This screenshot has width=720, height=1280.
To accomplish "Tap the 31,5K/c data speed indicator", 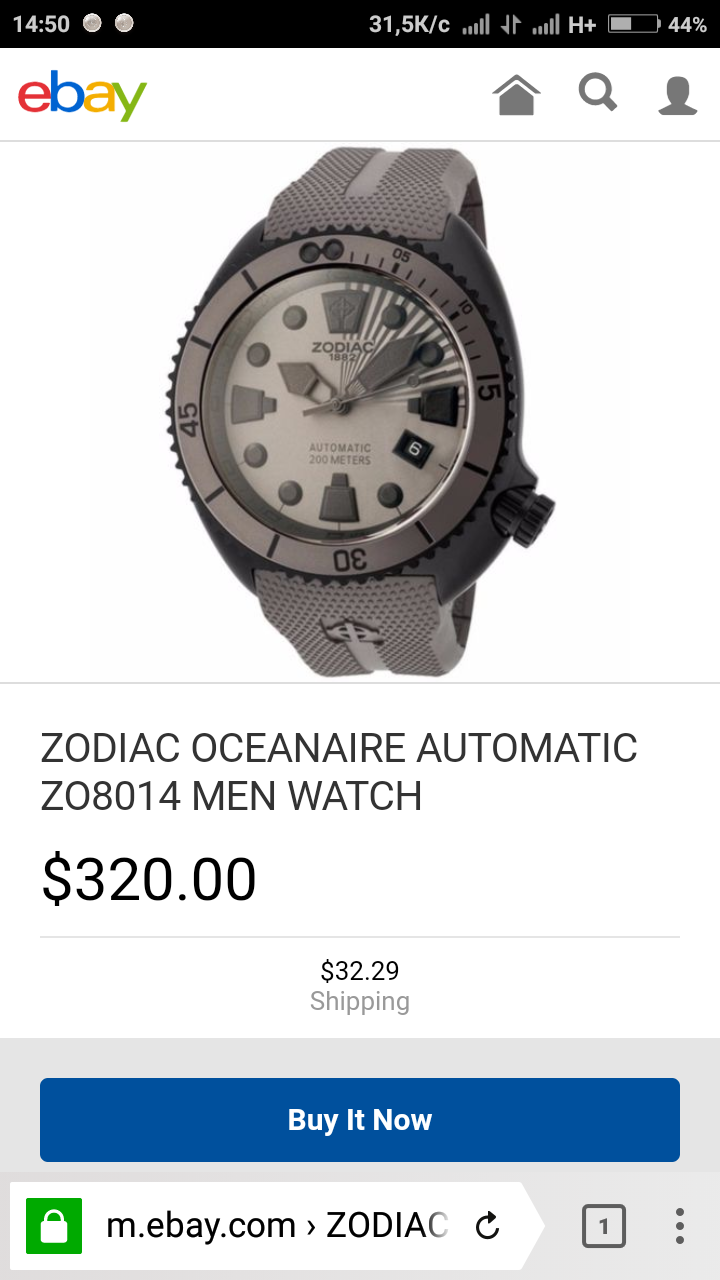I will pyautogui.click(x=409, y=24).
